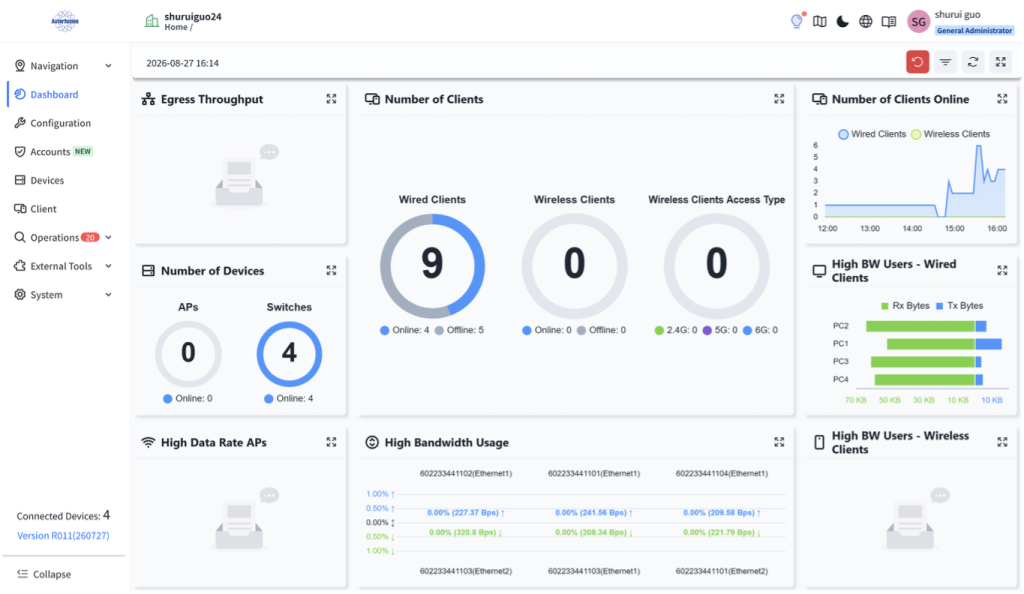Expand High BW Users - Wireless Clients panel

coord(1002,442)
